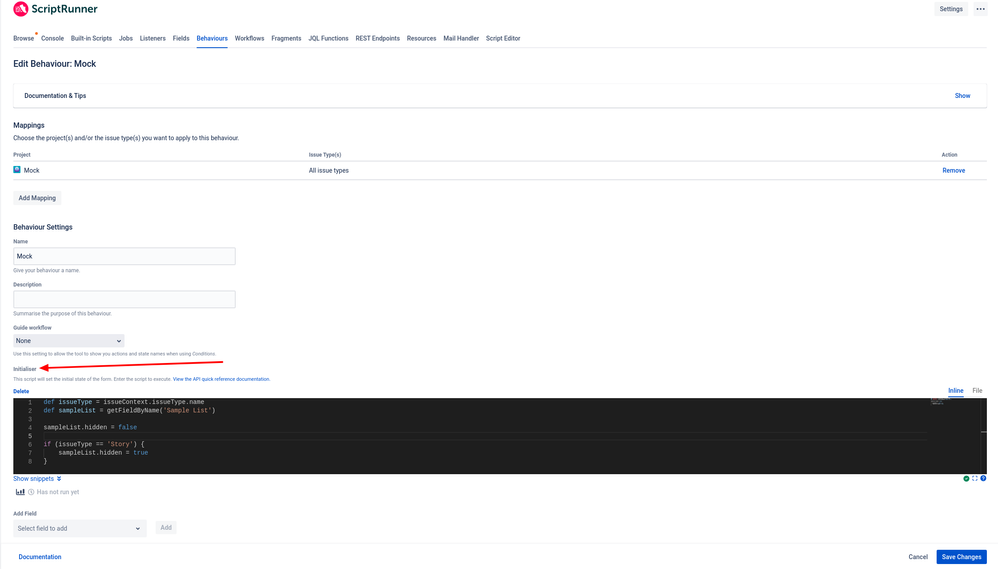Click the Cancel button
998x569 pixels.
918,557
